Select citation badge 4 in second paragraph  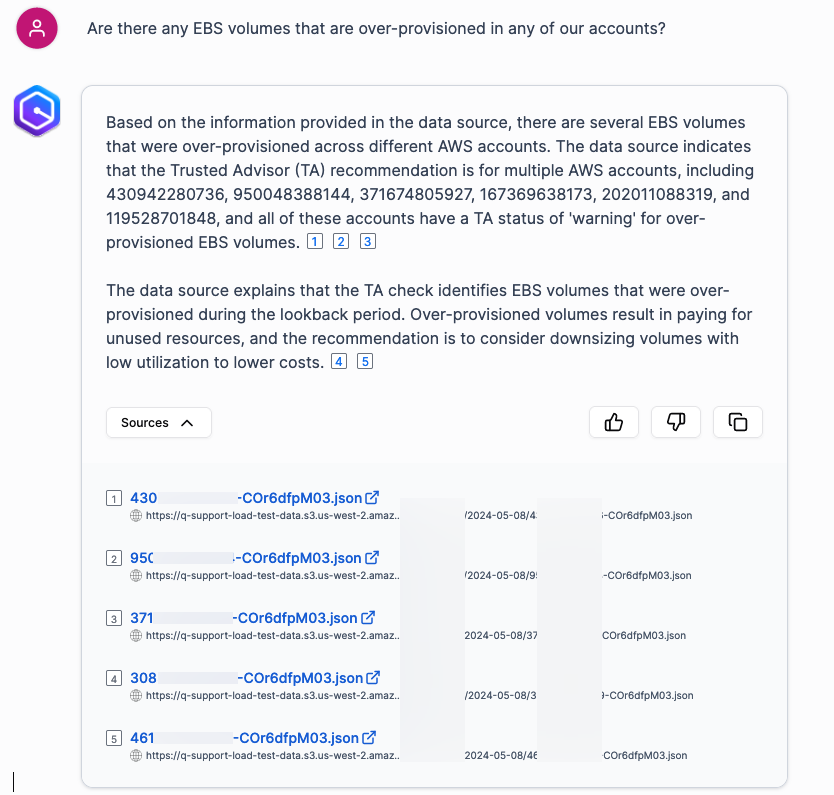[x=338, y=361]
